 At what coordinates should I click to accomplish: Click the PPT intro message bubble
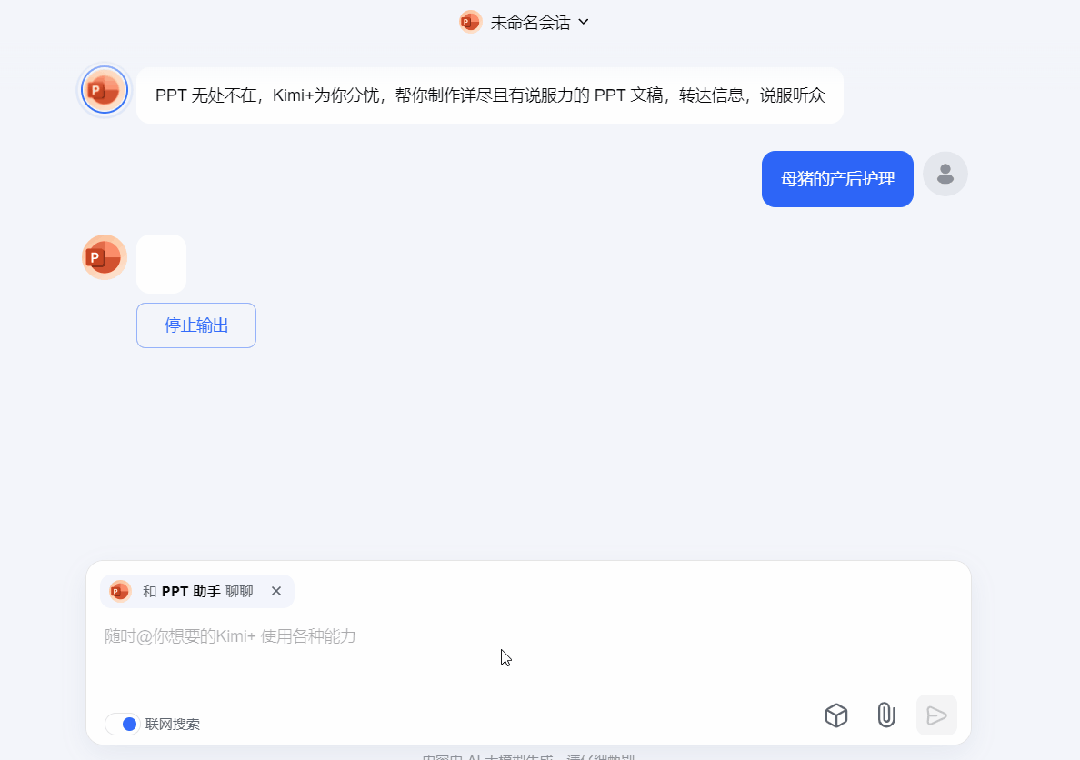click(x=490, y=96)
